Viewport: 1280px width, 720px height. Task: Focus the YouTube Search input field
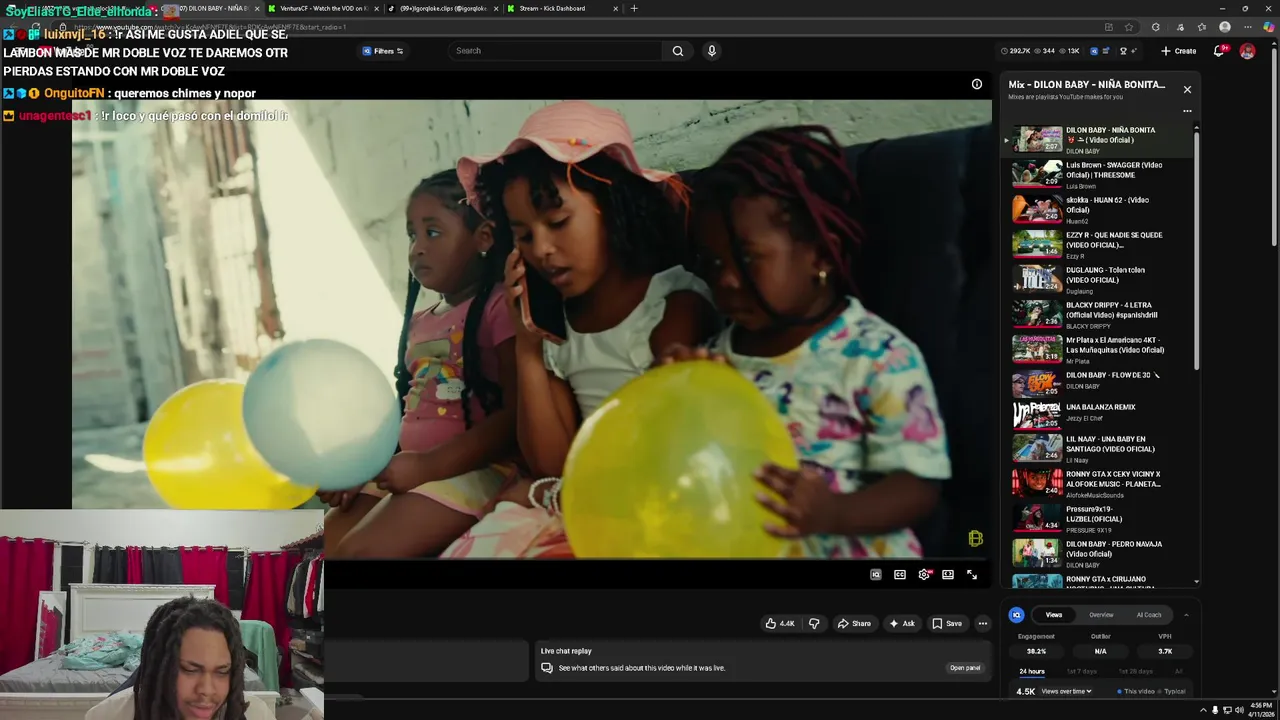555,51
